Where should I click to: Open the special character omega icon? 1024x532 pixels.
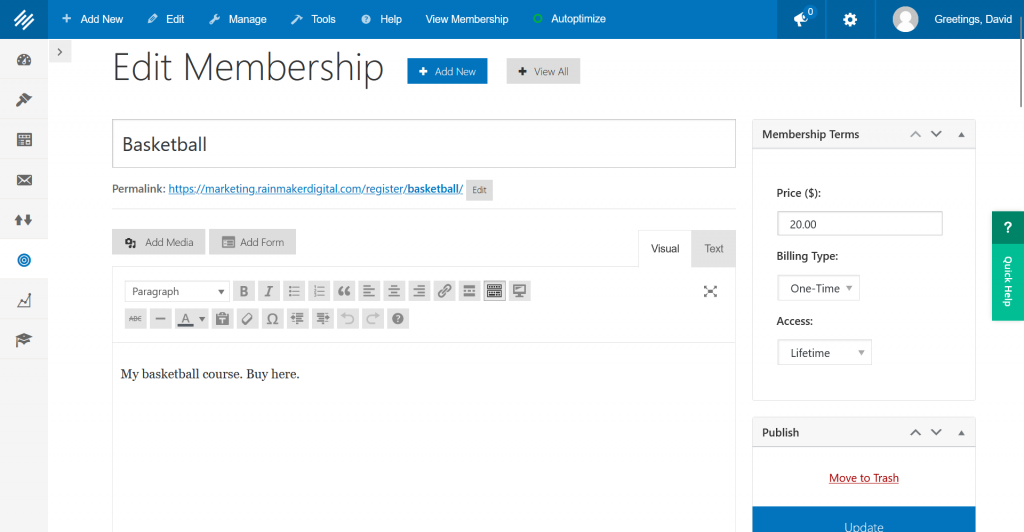[272, 319]
